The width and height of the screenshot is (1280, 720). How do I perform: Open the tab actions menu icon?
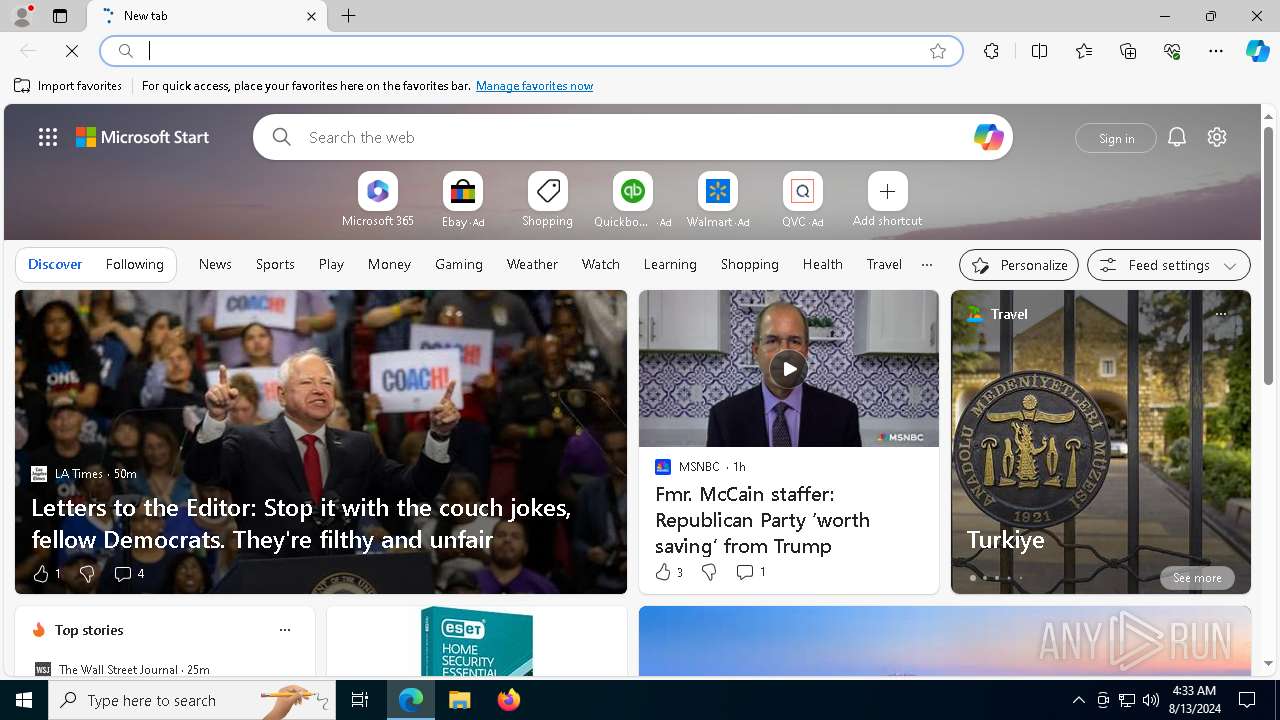pyautogui.click(x=60, y=16)
